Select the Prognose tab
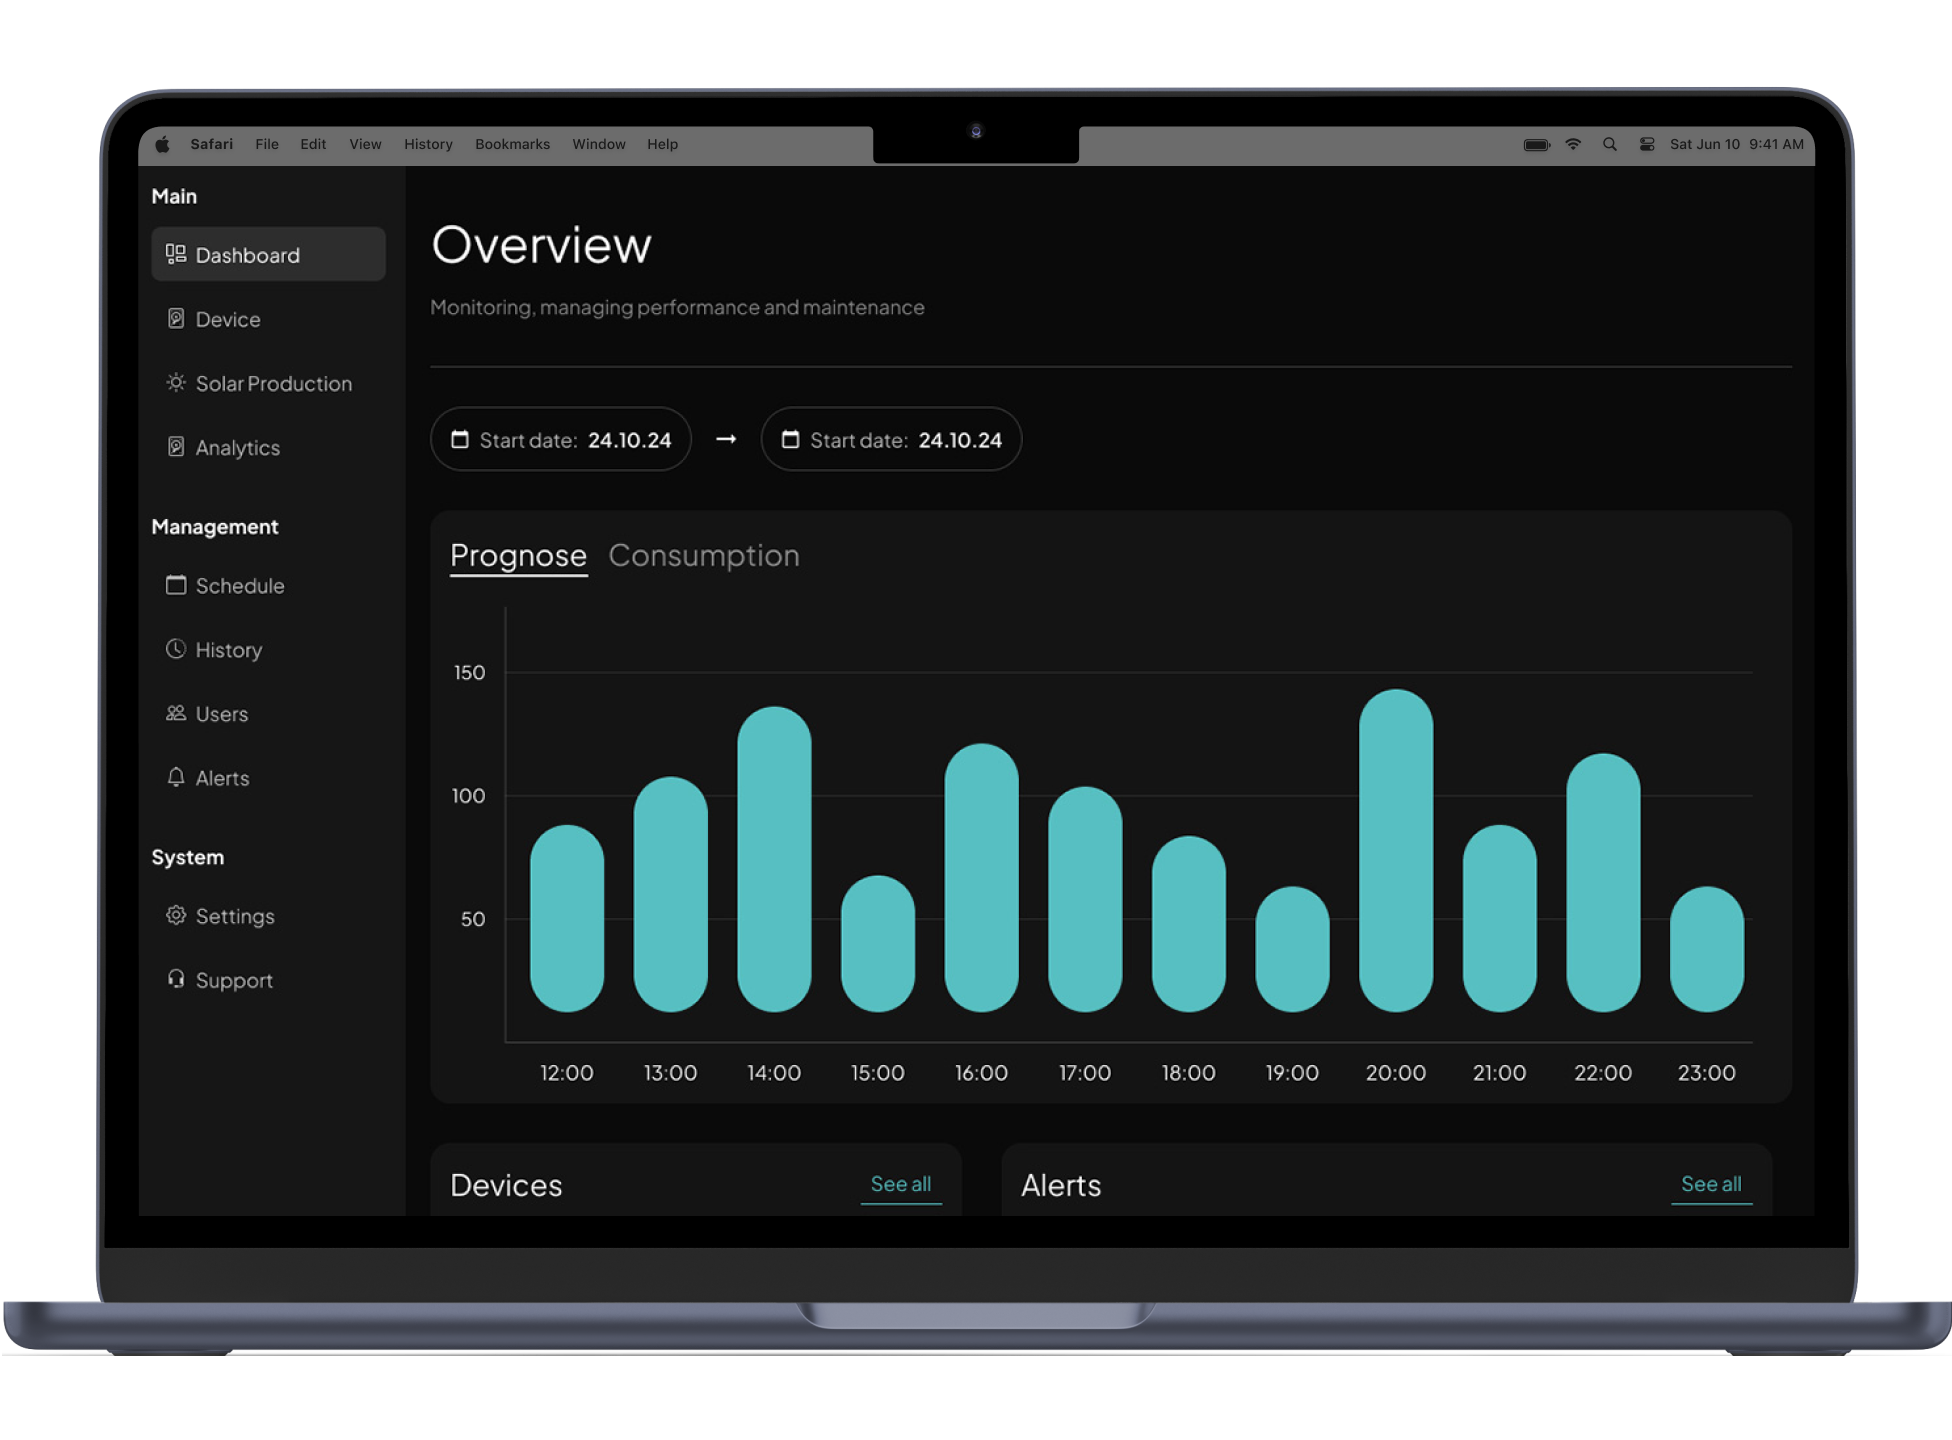The image size is (1952, 1440). [x=518, y=555]
